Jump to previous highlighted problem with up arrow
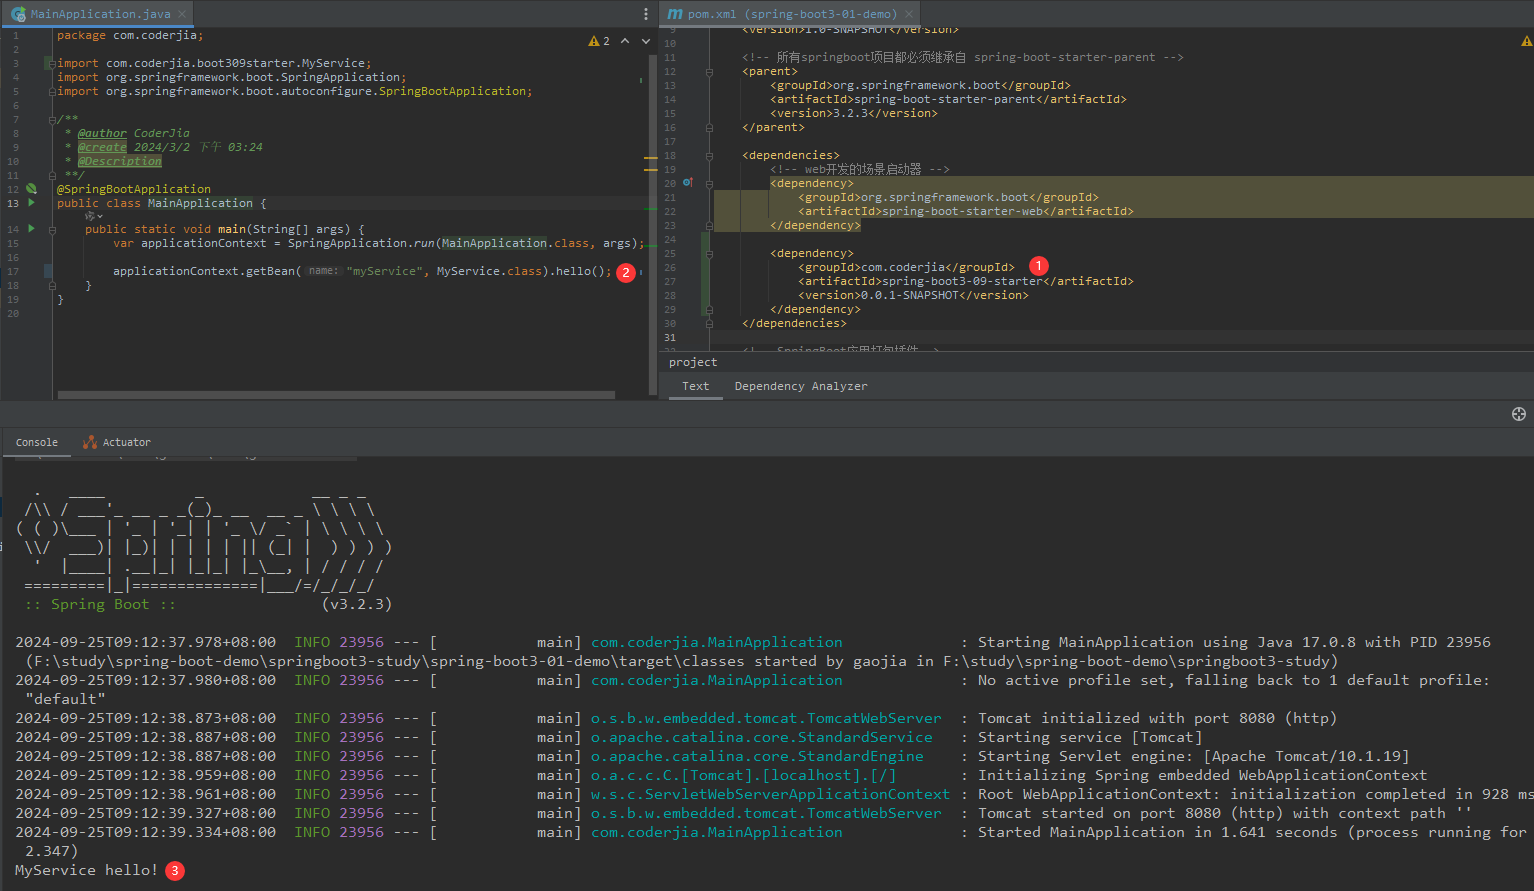This screenshot has width=1534, height=891. (x=625, y=41)
